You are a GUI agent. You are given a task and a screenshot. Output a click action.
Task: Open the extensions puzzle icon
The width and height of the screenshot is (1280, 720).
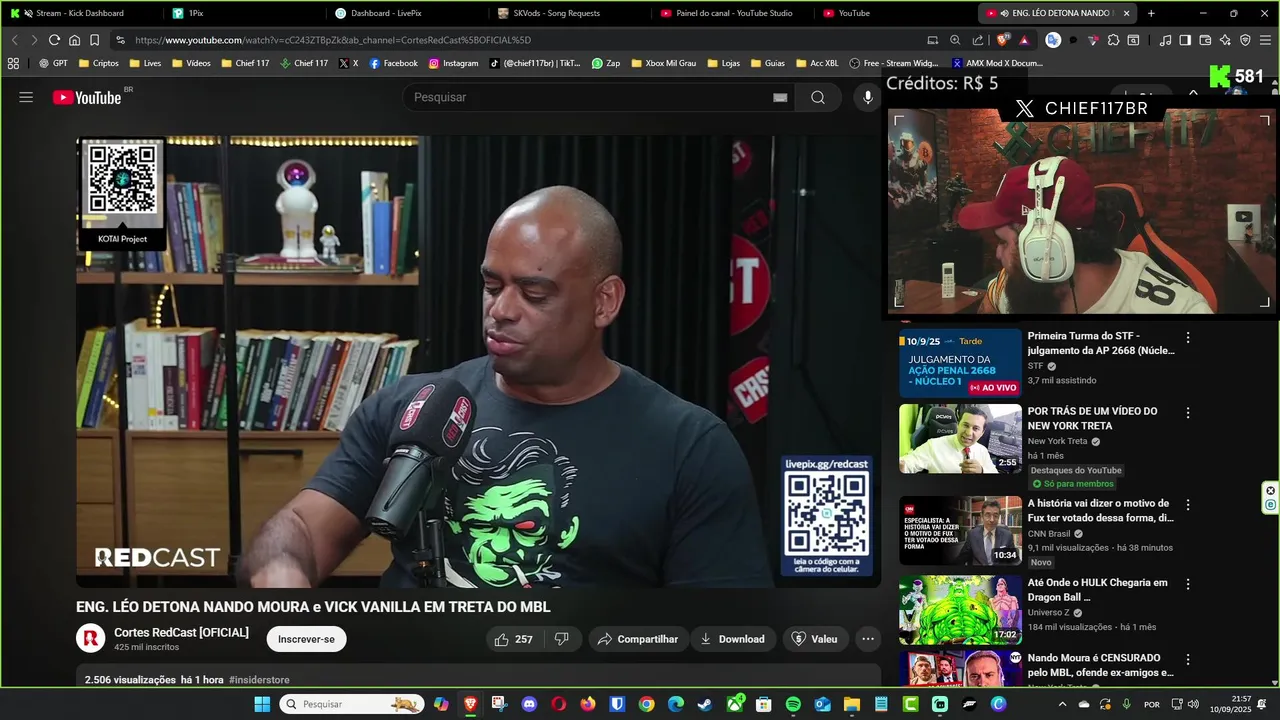[1113, 40]
